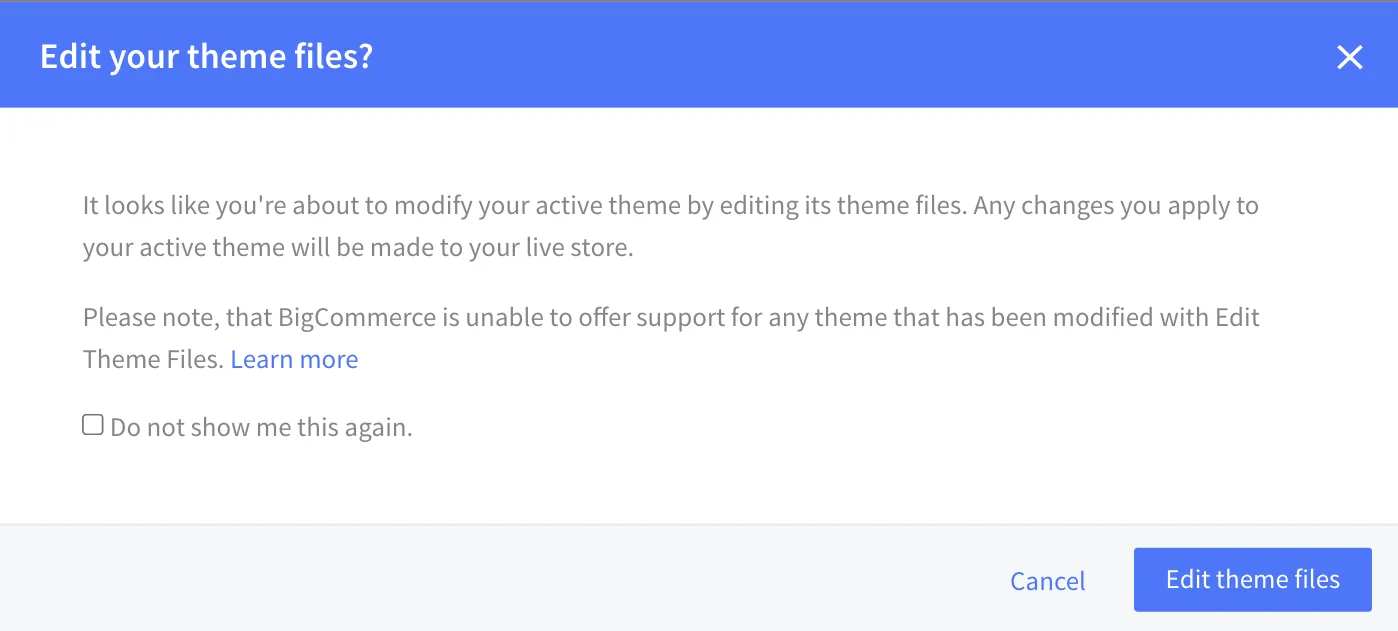Image resolution: width=1398 pixels, height=631 pixels.
Task: Click the word 'BigCommerce' in the notice
Action: [x=357, y=318]
